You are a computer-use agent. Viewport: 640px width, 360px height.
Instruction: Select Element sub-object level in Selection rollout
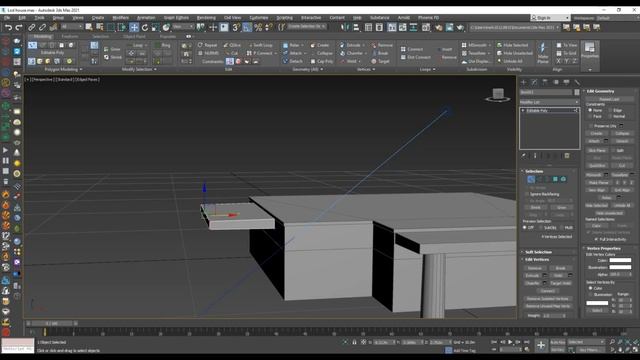pos(563,179)
